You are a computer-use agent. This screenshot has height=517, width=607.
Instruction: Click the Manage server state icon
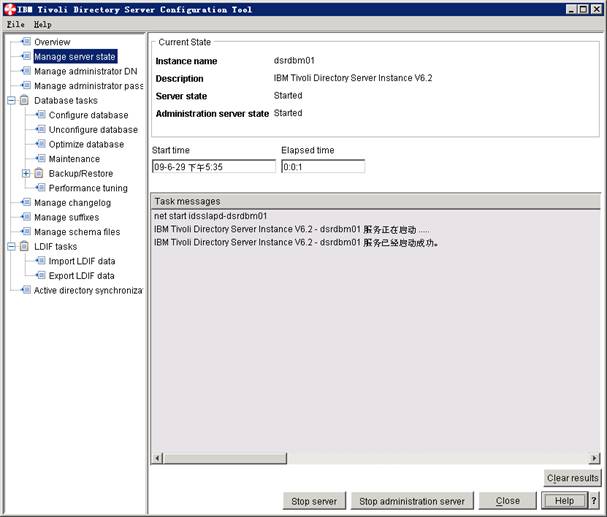coord(26,56)
